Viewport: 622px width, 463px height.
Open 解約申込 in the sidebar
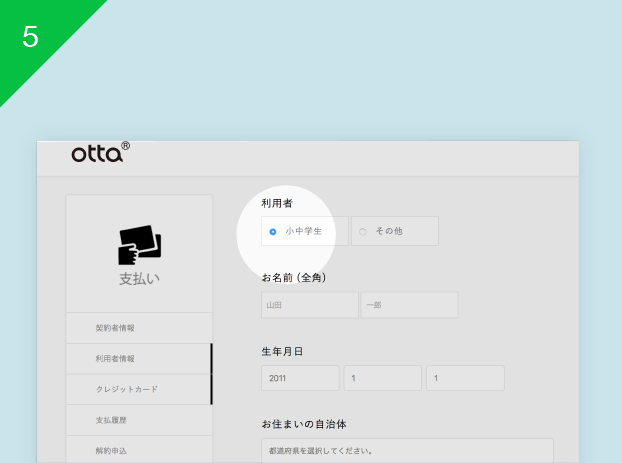139,450
